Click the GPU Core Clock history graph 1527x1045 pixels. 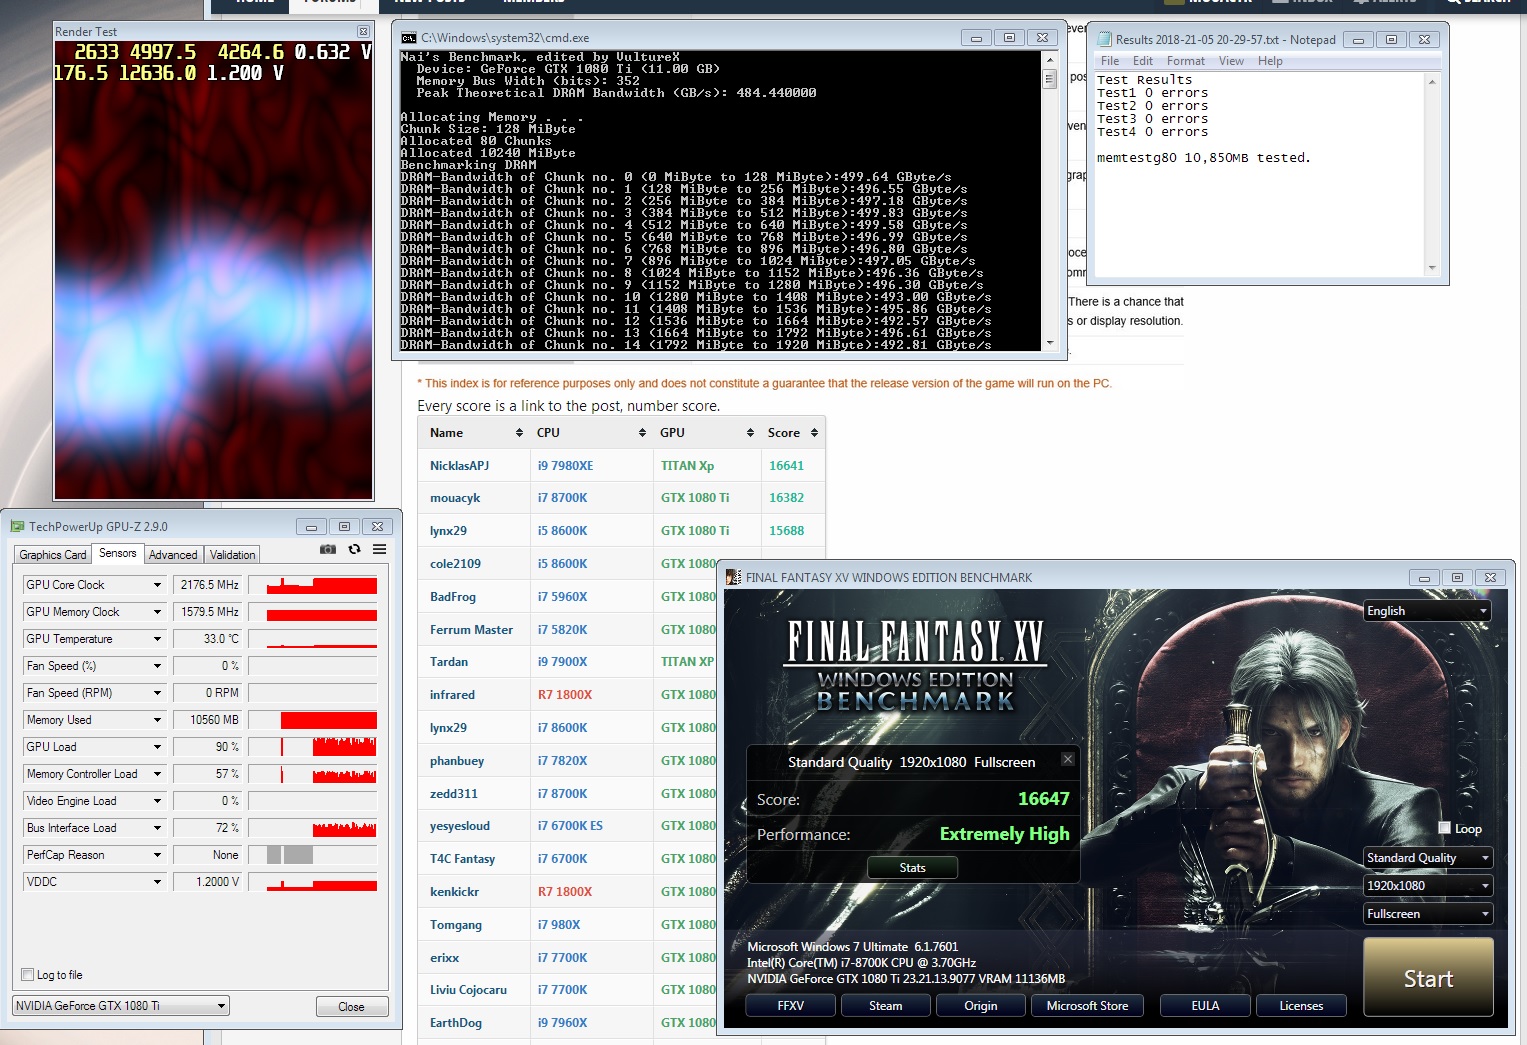coord(313,585)
